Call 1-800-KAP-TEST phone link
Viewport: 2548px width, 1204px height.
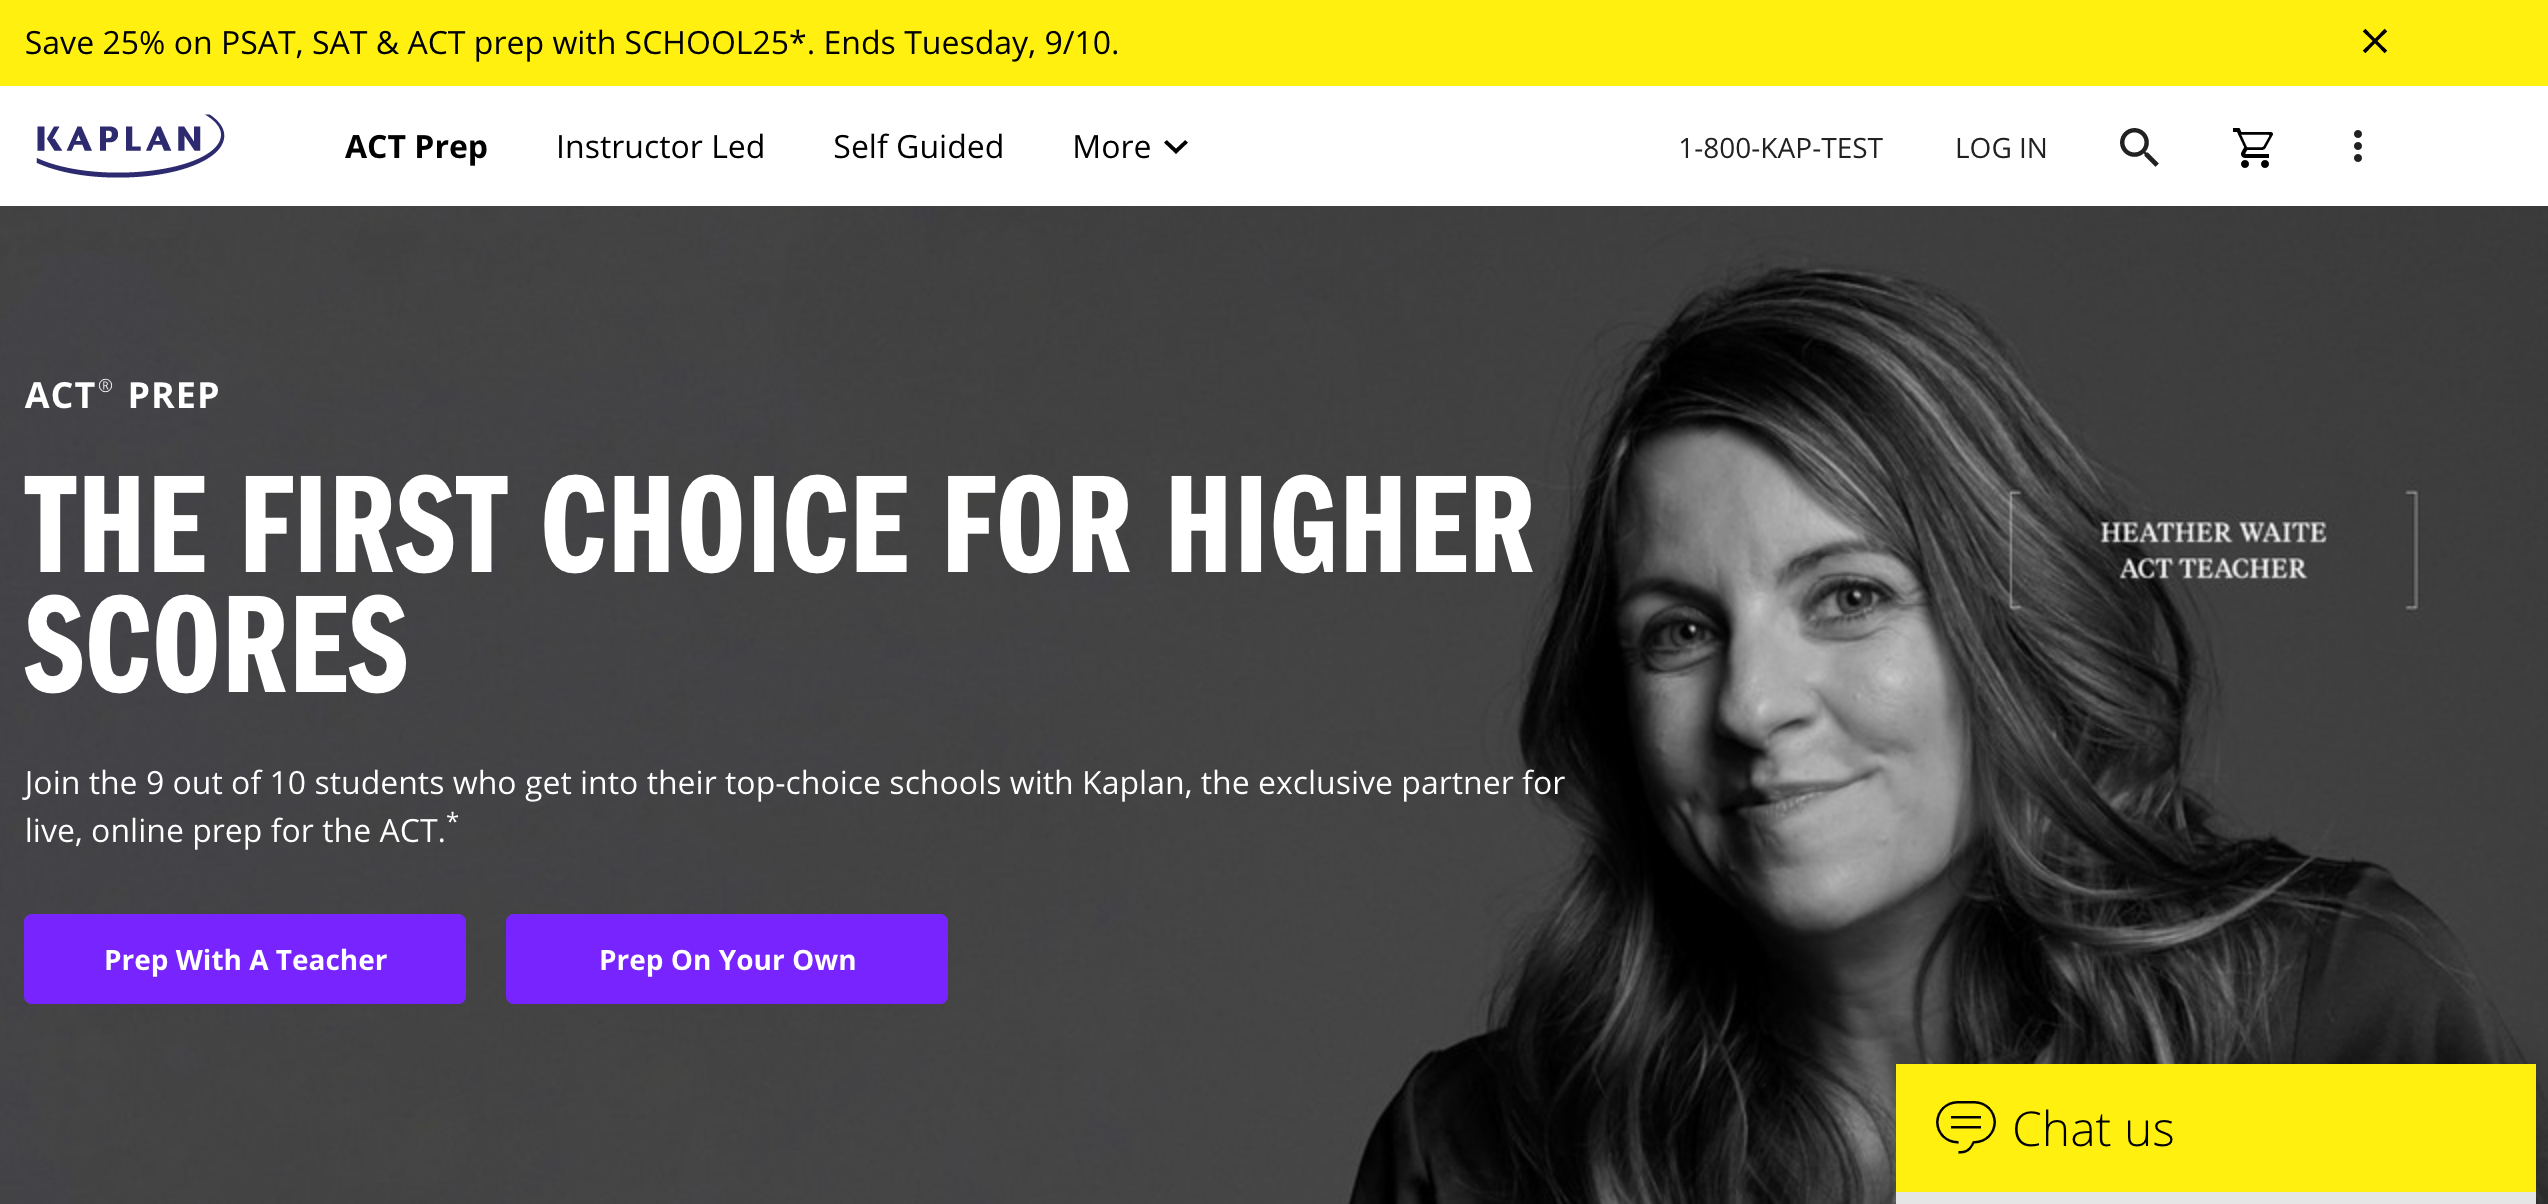[x=1780, y=148]
